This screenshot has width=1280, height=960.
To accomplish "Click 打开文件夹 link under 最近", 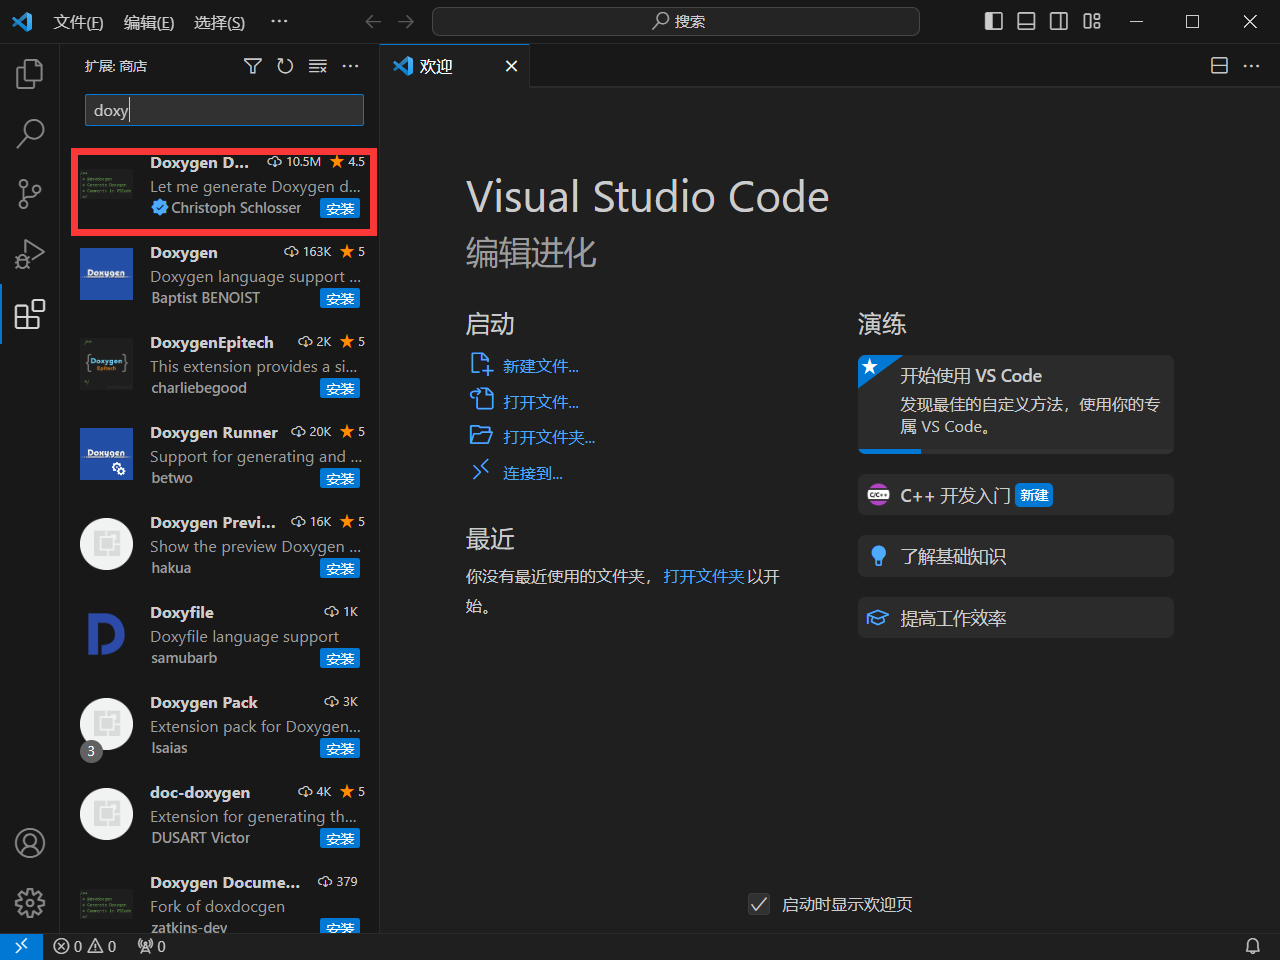I will click(x=704, y=576).
